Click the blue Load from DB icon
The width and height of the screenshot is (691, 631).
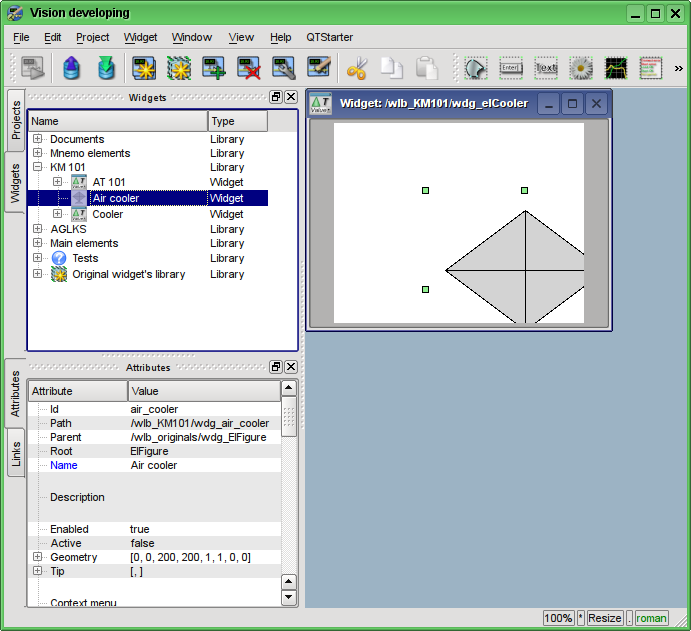pyautogui.click(x=72, y=68)
